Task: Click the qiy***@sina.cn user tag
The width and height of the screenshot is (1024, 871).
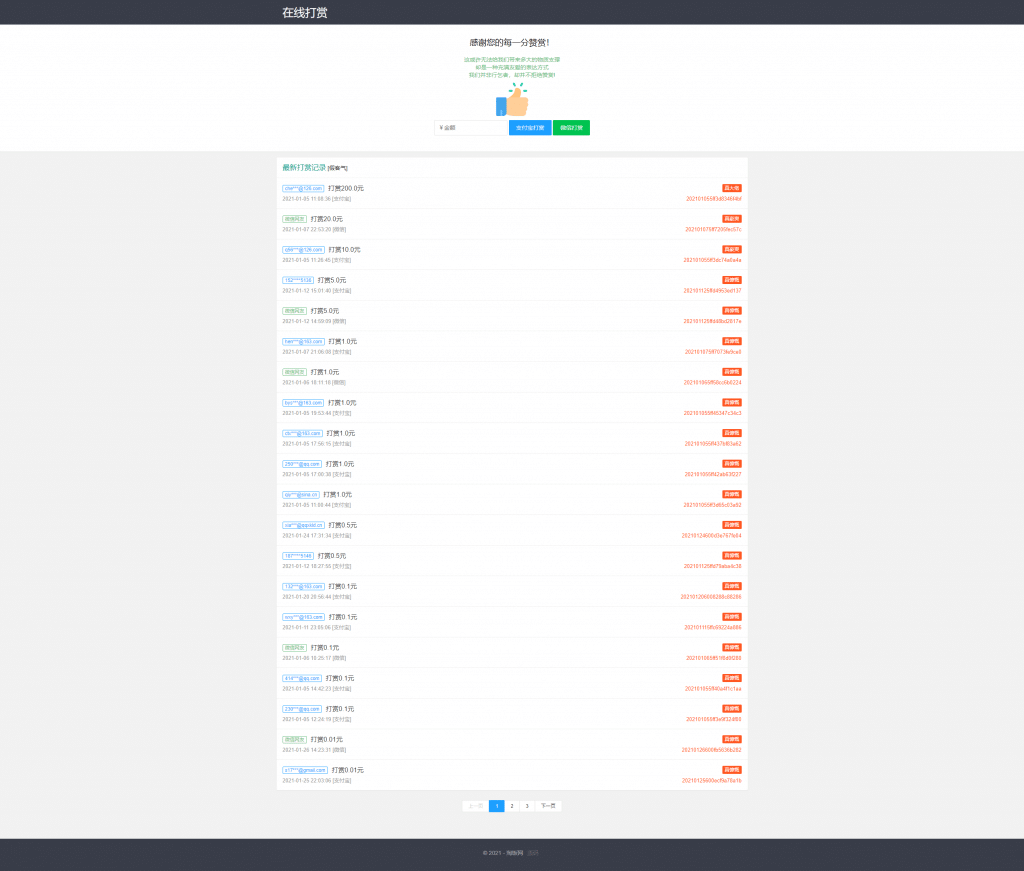Action: [301, 494]
